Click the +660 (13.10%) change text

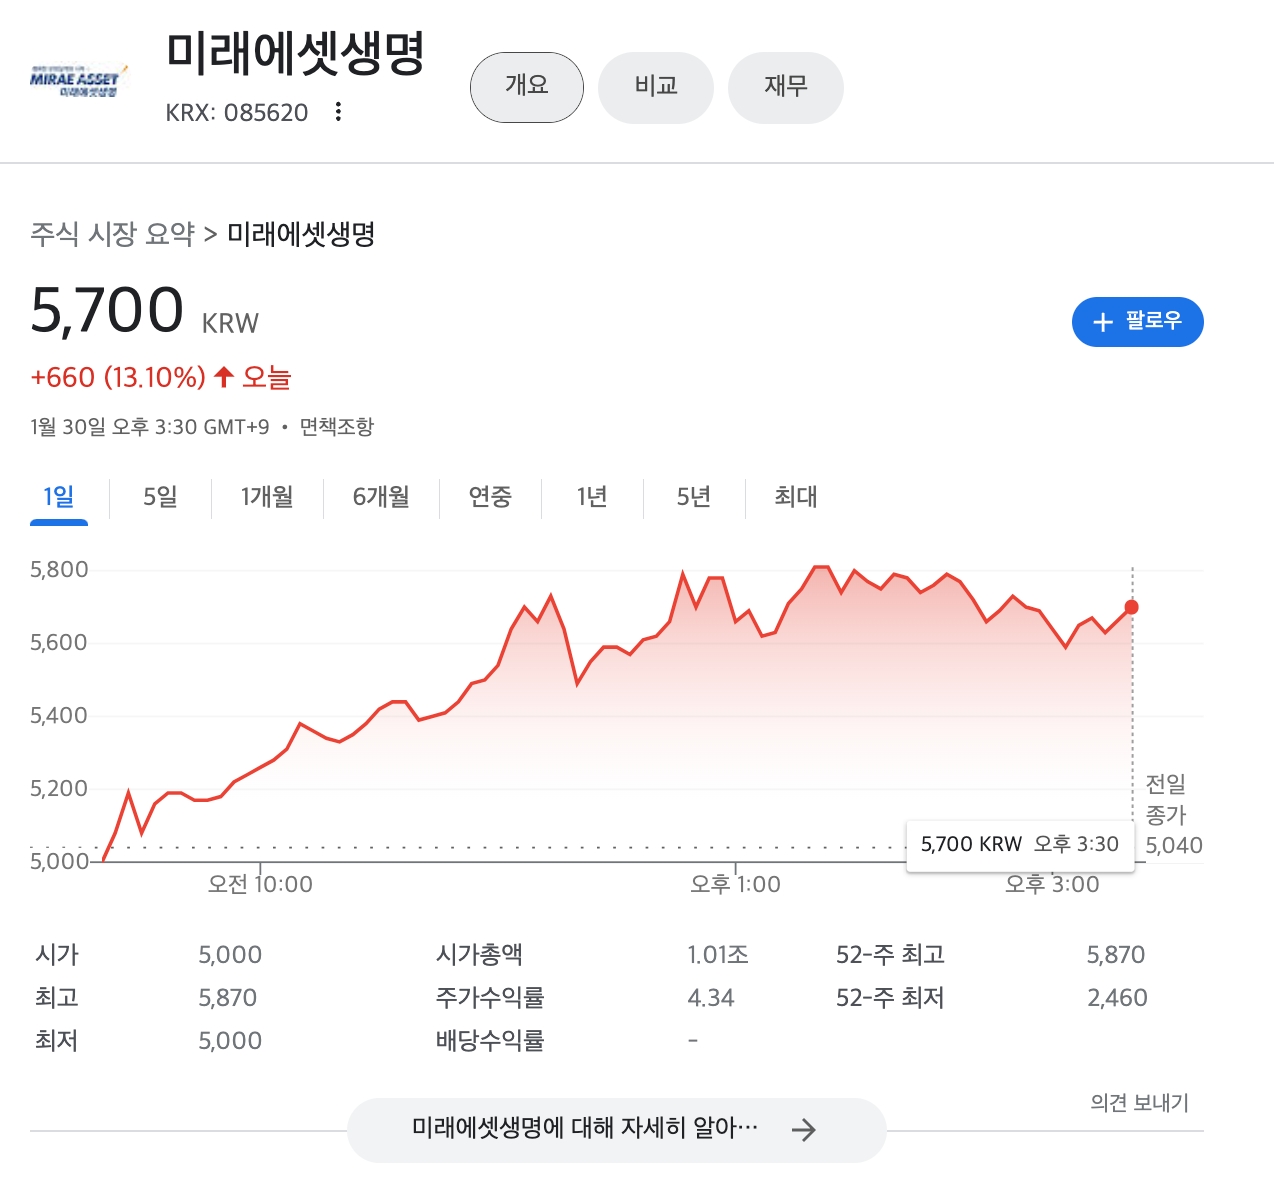[118, 377]
